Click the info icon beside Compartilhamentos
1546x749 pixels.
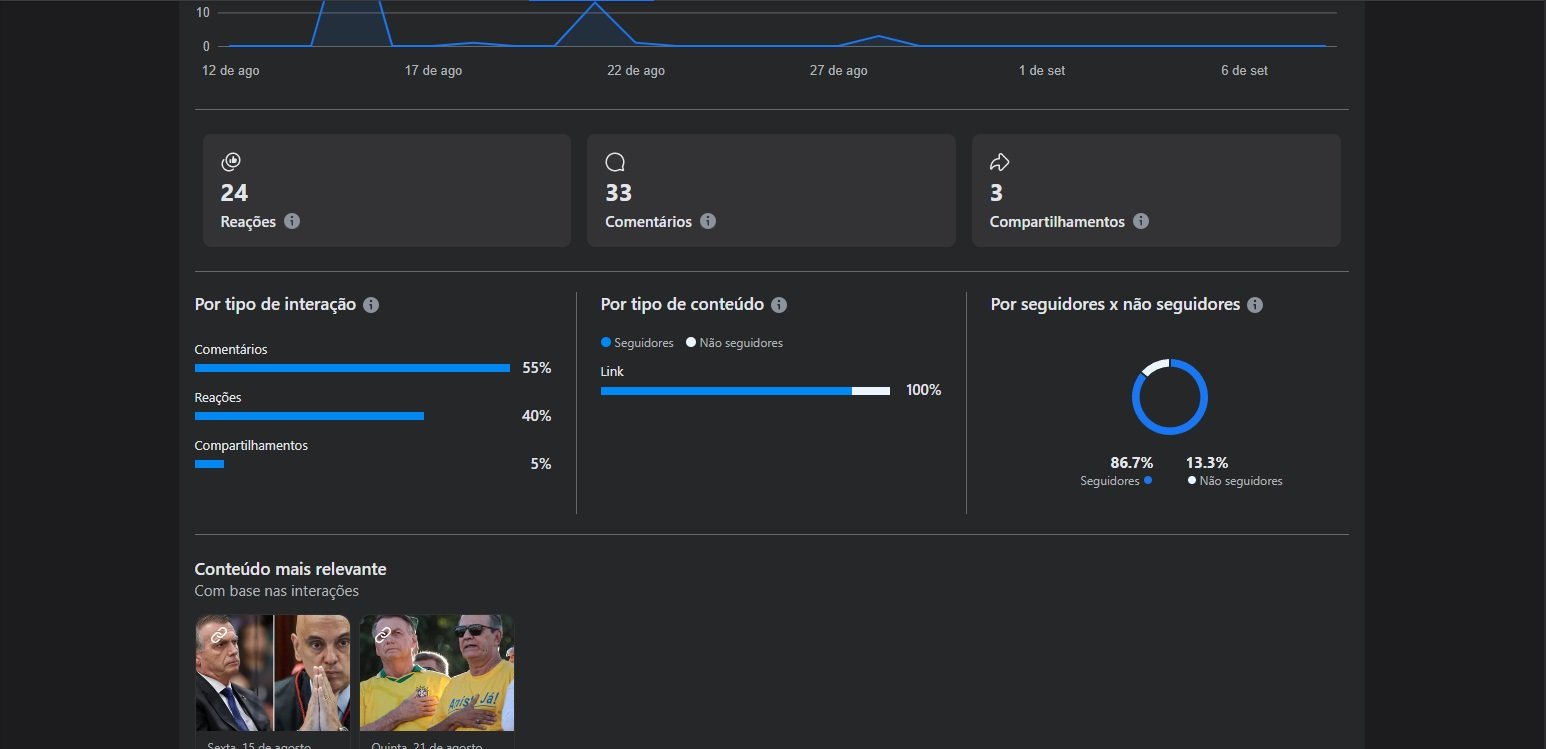click(1141, 221)
